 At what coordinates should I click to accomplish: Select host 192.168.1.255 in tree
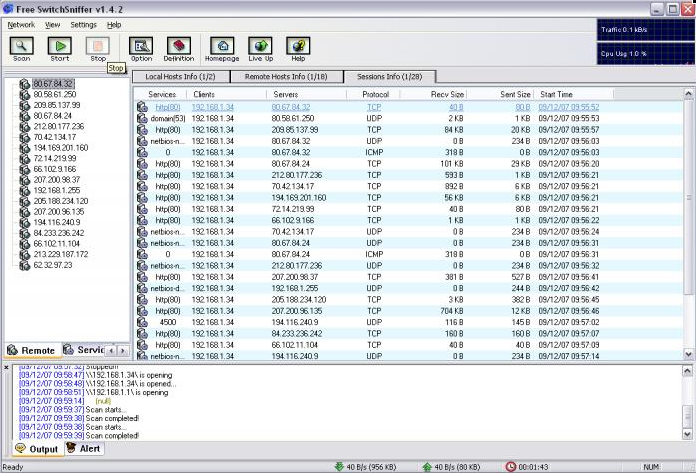click(57, 190)
